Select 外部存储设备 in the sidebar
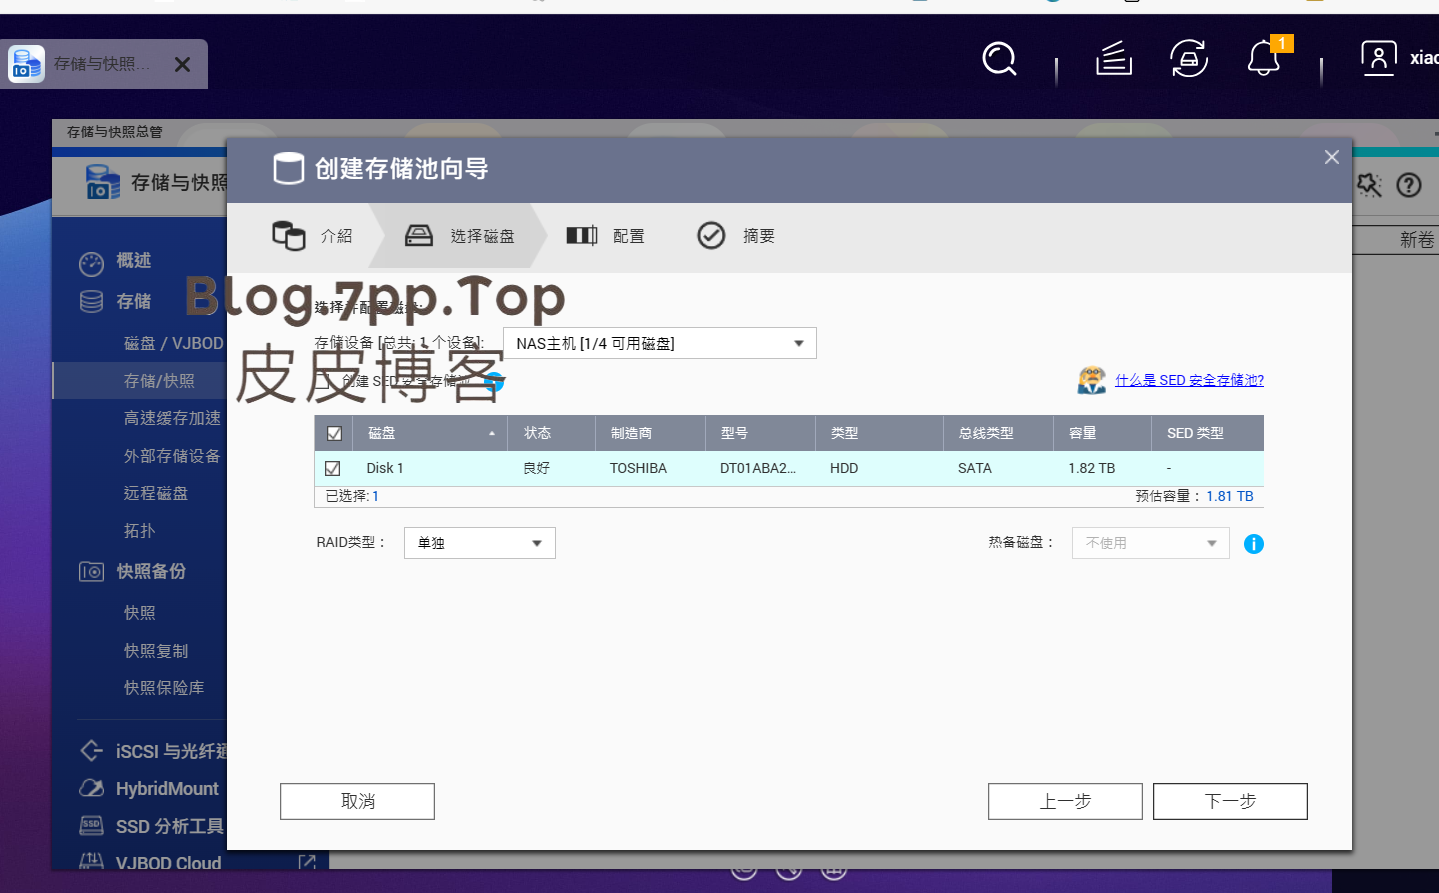1439x893 pixels. [172, 456]
